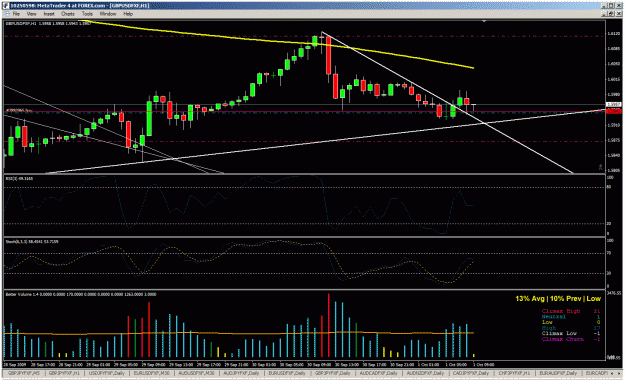Switch to the USDJPYFXF,Daily chart tab

click(106, 373)
